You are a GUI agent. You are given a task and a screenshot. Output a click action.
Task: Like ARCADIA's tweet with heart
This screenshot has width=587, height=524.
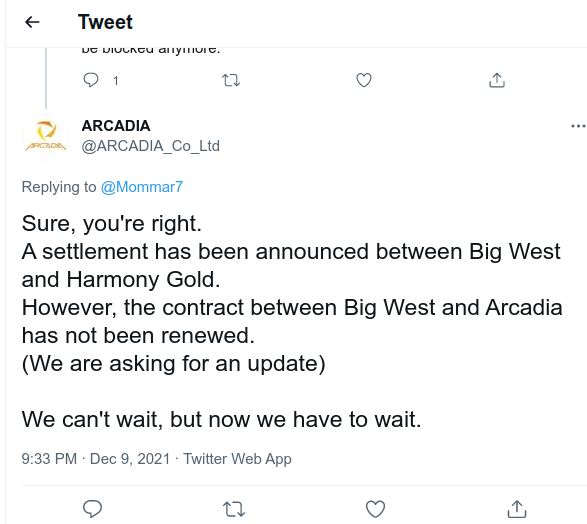pyautogui.click(x=375, y=509)
